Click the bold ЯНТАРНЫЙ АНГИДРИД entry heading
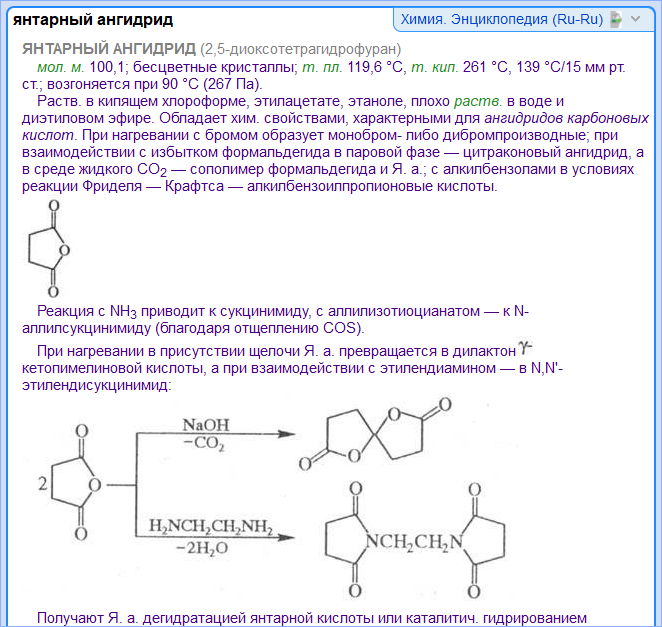The width and height of the screenshot is (662, 627). [108, 49]
